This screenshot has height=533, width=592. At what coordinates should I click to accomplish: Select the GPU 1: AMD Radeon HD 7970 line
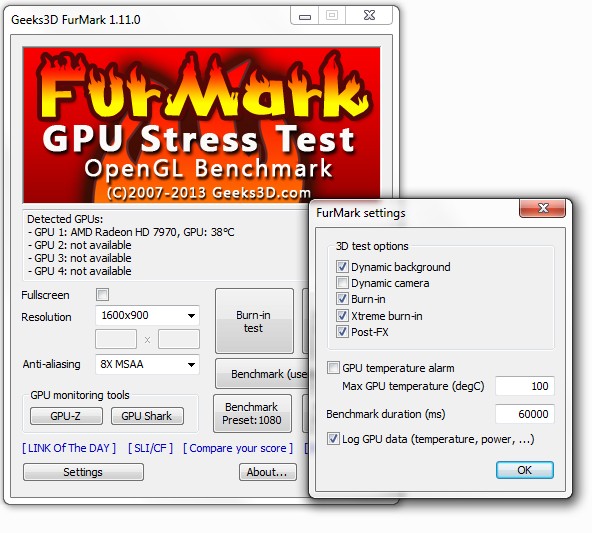131,232
